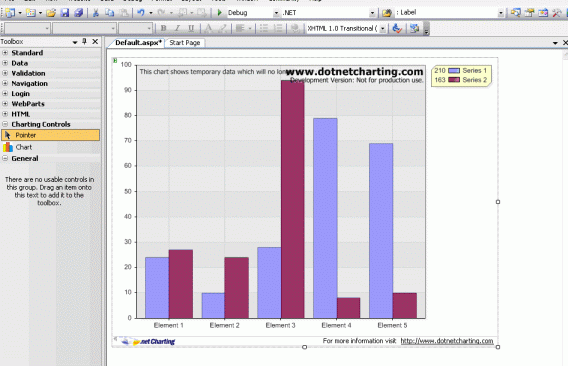
Task: Click the numbered list icon
Action: (x=277, y=28)
